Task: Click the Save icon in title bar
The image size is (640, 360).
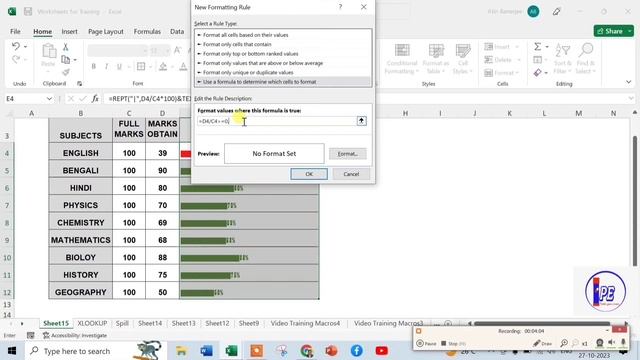Action: tap(28, 11)
